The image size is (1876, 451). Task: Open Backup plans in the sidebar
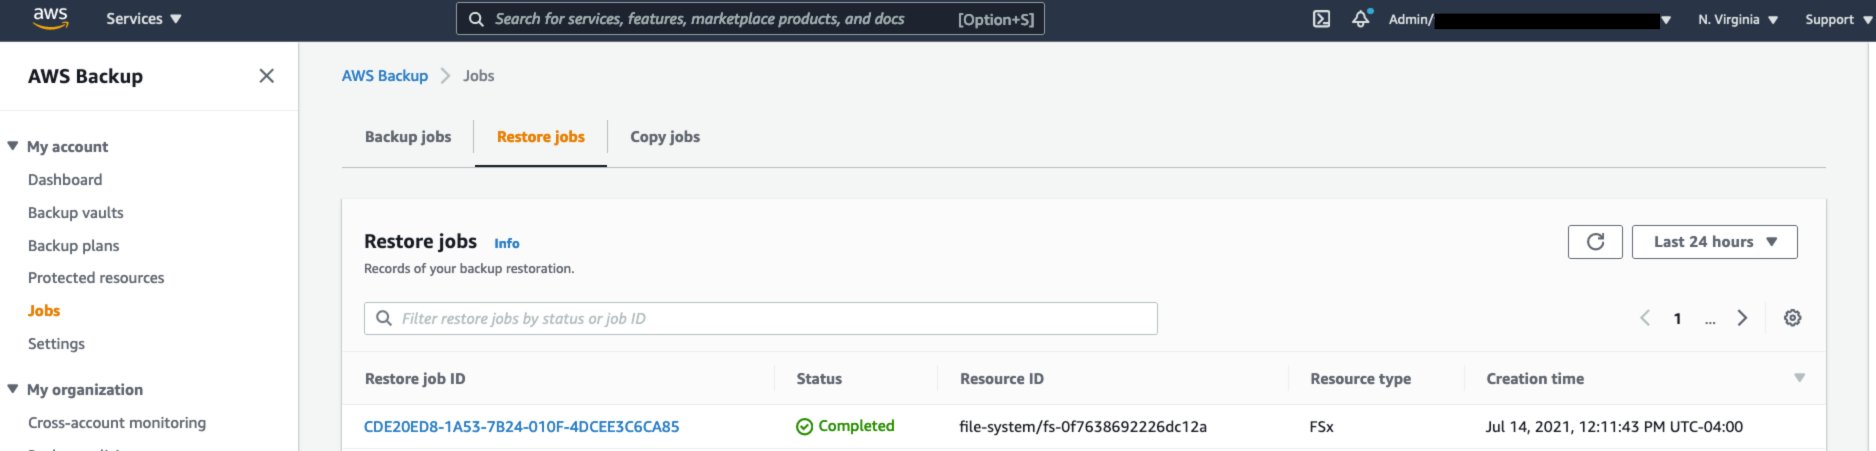point(74,246)
